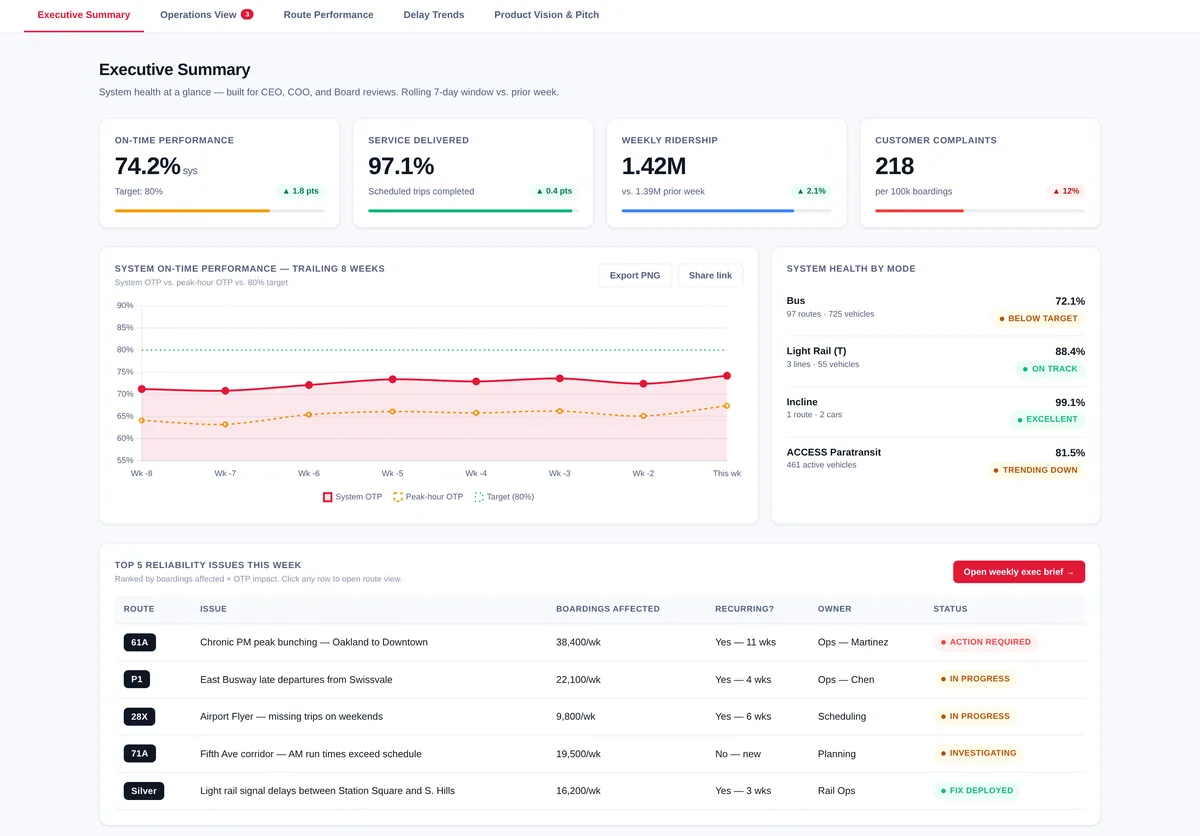Click the "Chronic PM peak bunching" issue row
The height and width of the screenshot is (836, 1200).
tap(600, 642)
